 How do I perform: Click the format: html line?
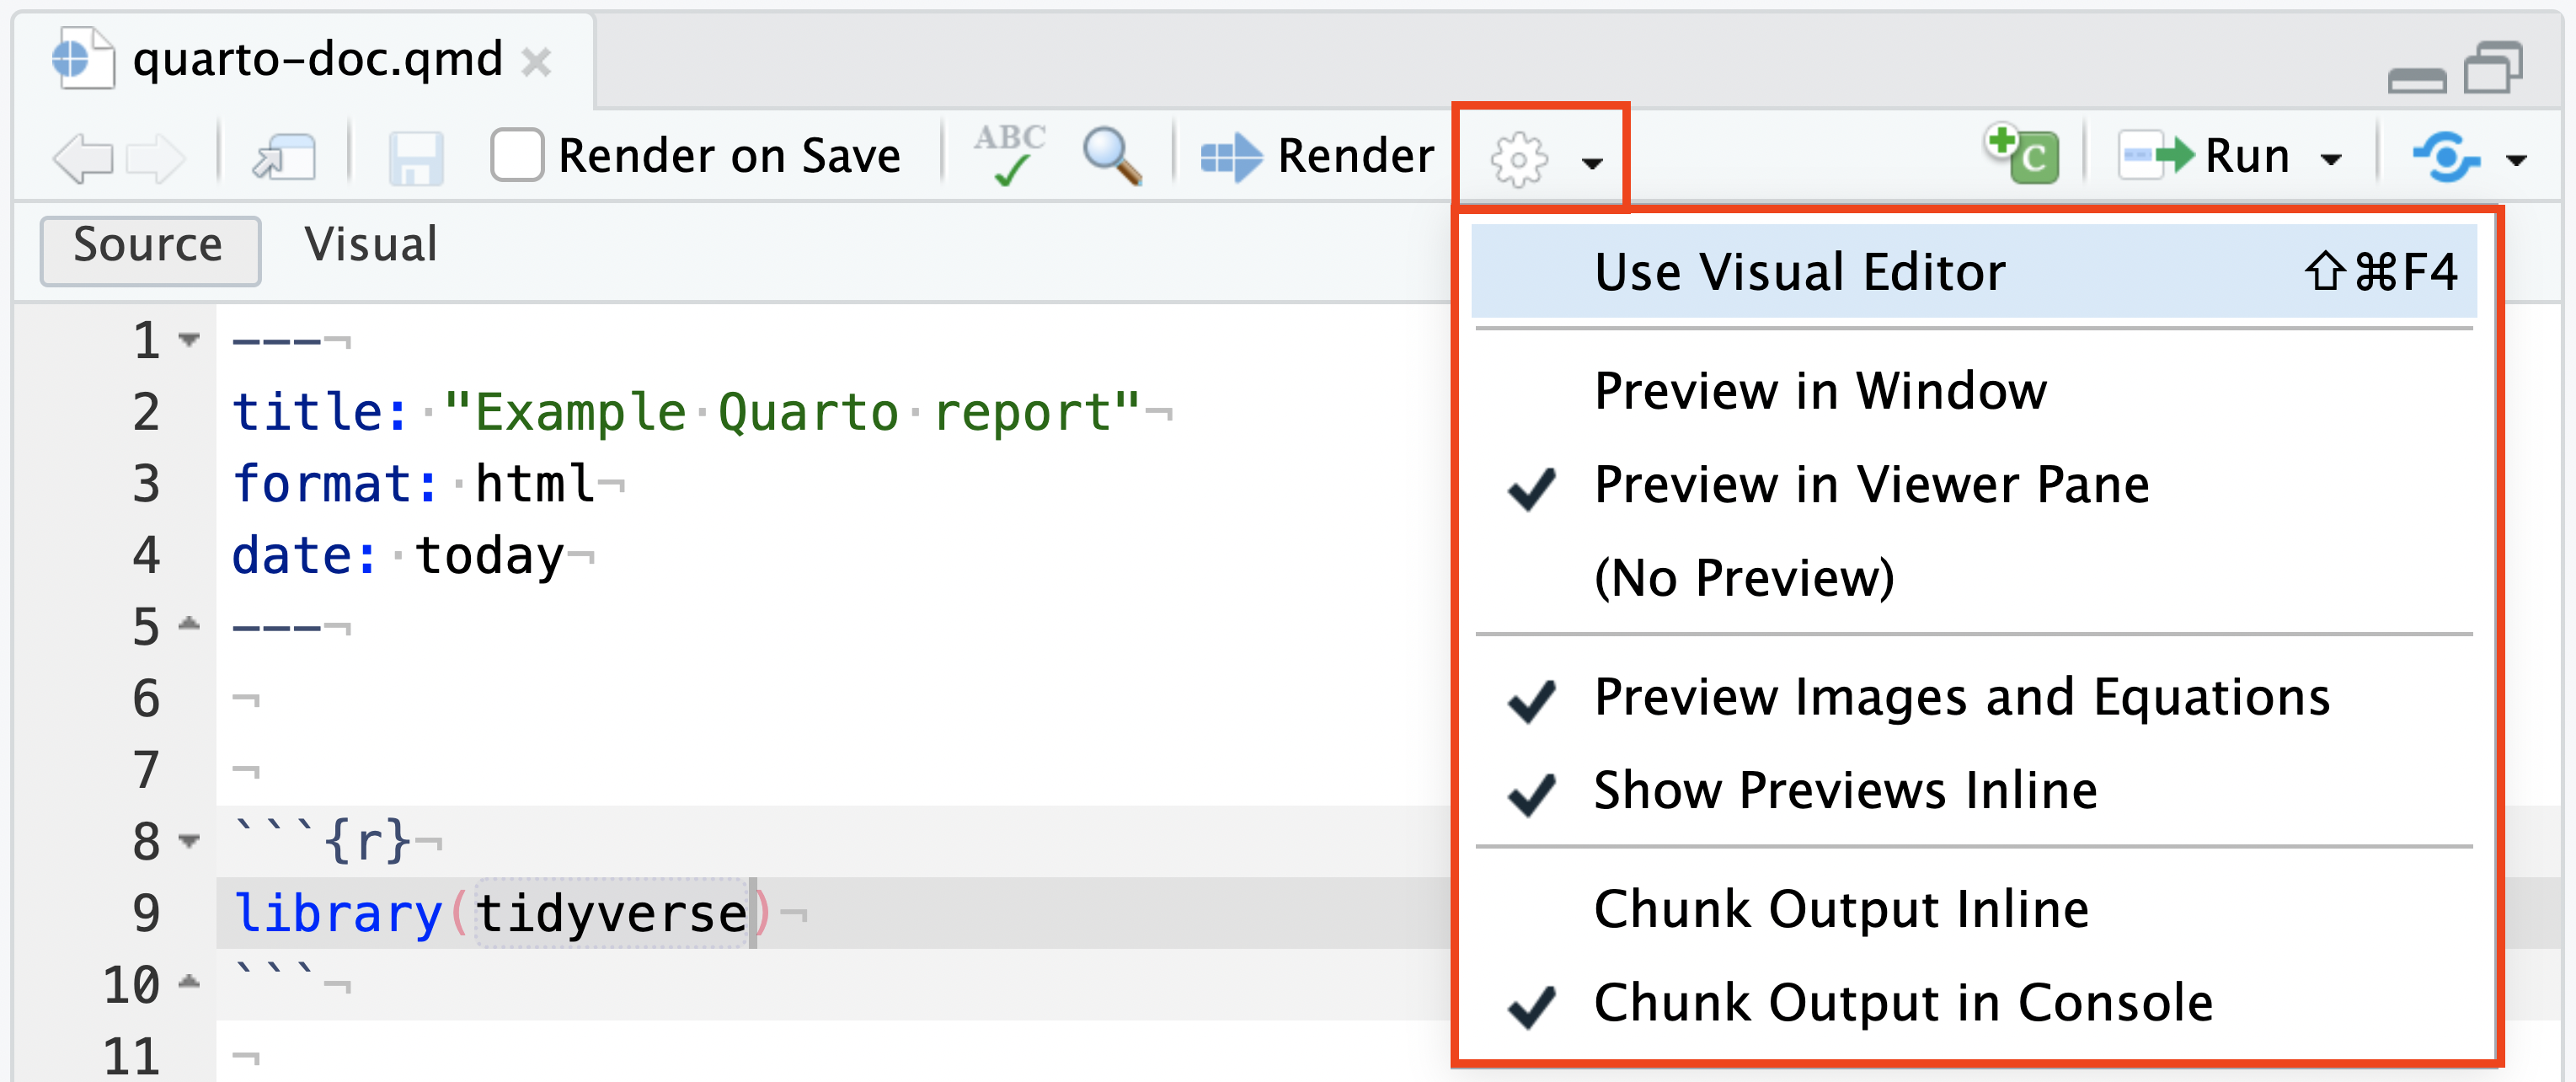pos(428,485)
